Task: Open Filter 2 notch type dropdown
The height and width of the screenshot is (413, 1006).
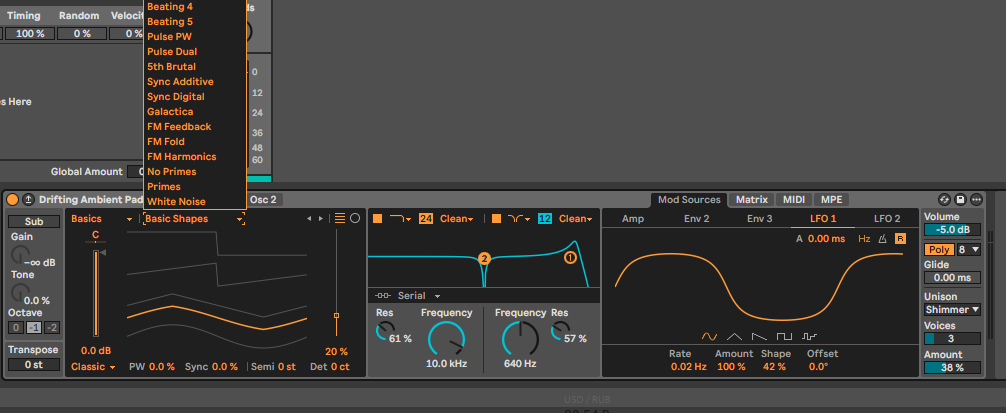Action: point(519,219)
